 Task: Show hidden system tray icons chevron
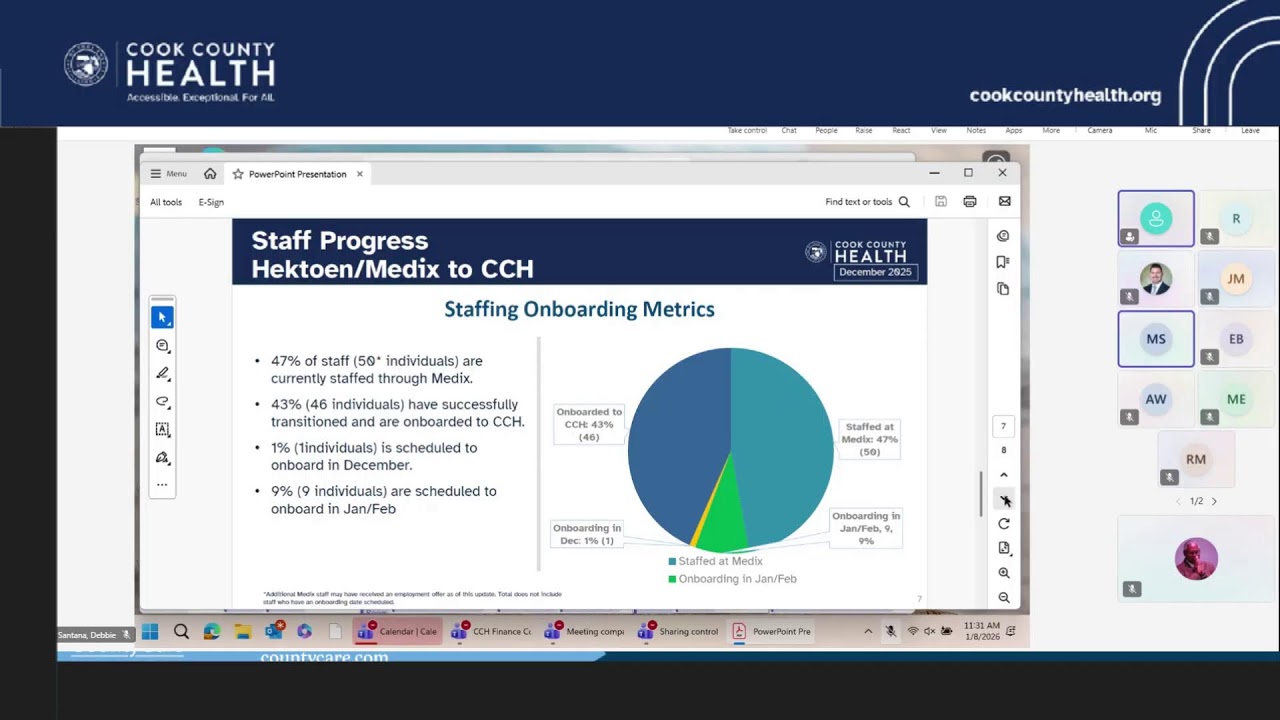867,631
